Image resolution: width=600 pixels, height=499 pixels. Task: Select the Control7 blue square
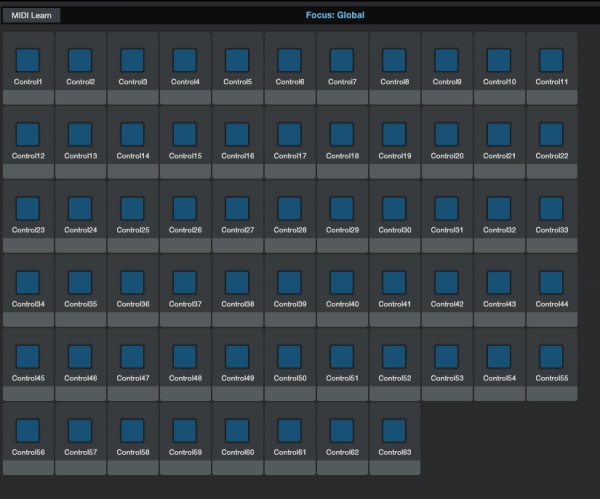[342, 60]
